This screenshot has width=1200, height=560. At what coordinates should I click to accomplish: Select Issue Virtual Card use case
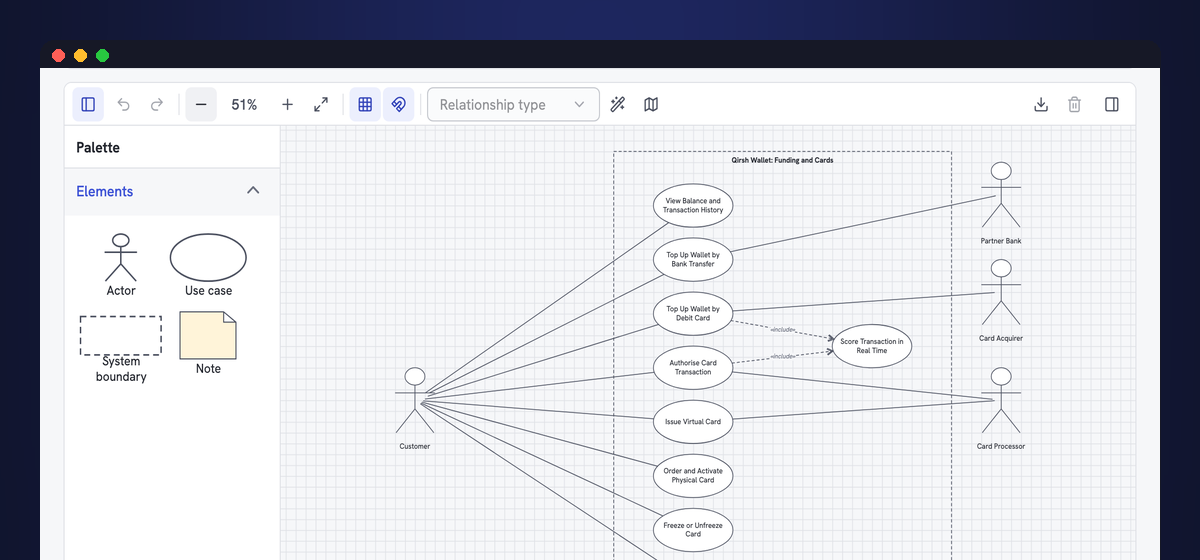693,421
